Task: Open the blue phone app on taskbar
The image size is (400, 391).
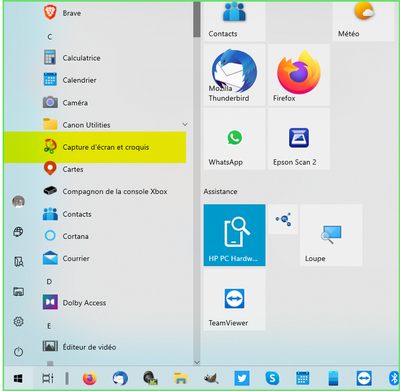Action: 333,378
